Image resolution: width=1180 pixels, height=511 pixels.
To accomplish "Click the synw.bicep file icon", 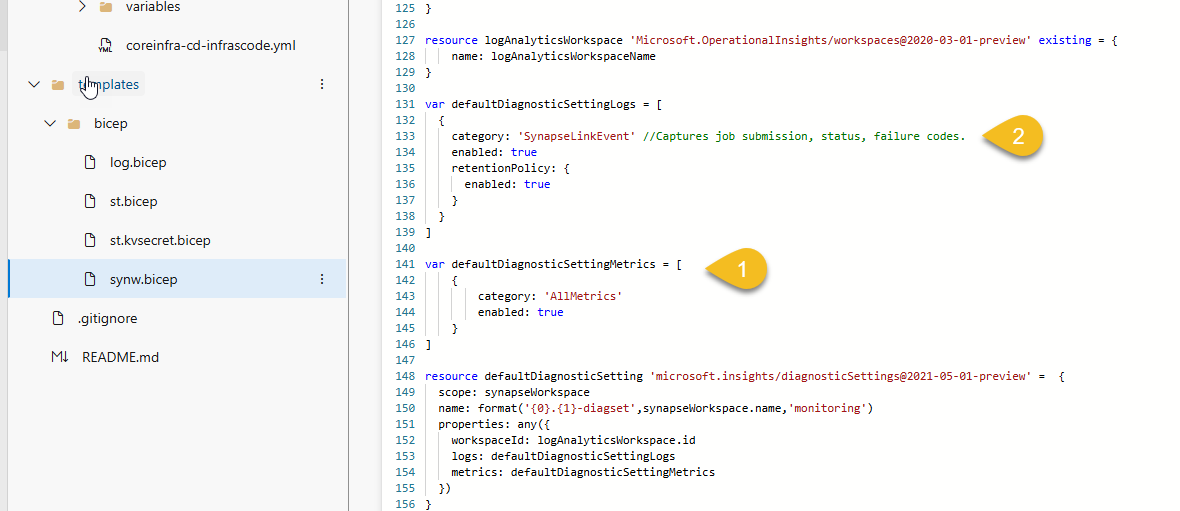I will (90, 279).
